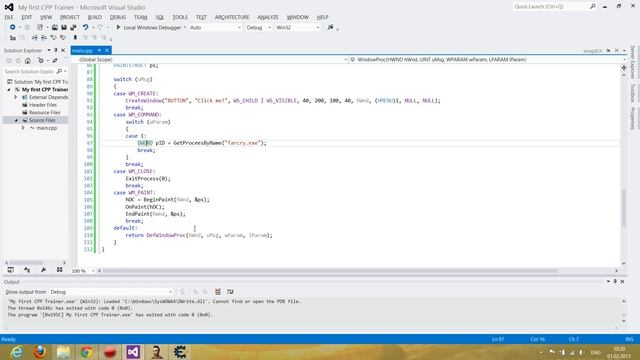Open Class View tab icon at panel bottom

pos(27,270)
